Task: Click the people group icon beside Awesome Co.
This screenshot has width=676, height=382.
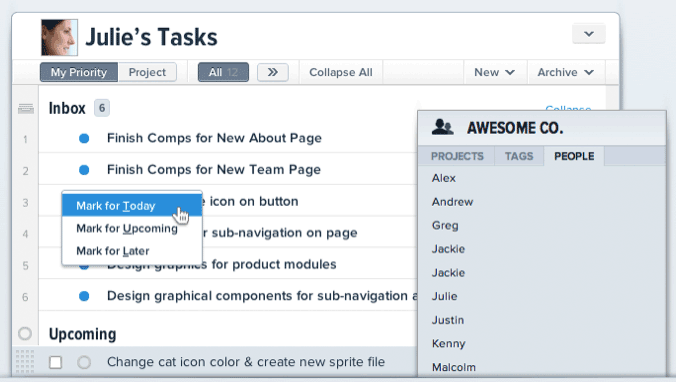Action: pos(442,127)
